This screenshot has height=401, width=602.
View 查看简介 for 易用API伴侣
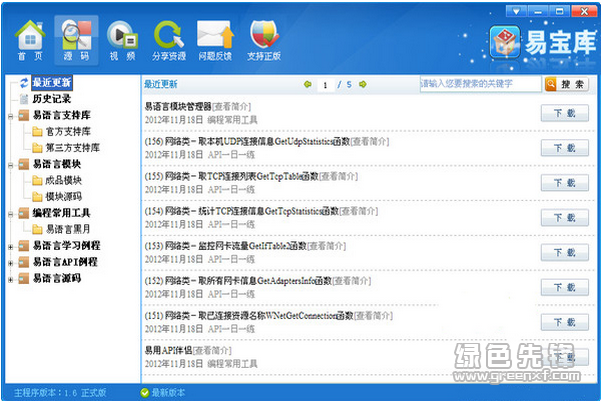pyautogui.click(x=212, y=351)
